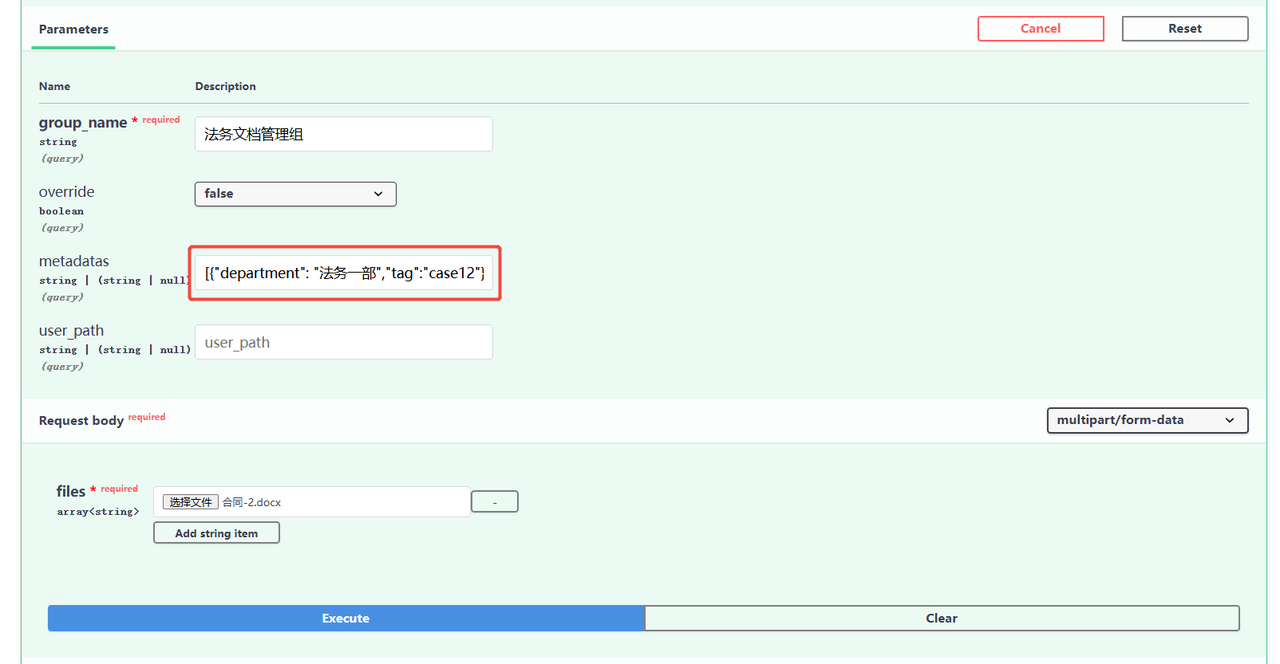This screenshot has height=664, width=1280.
Task: Click the Cancel button
Action: coord(1040,29)
